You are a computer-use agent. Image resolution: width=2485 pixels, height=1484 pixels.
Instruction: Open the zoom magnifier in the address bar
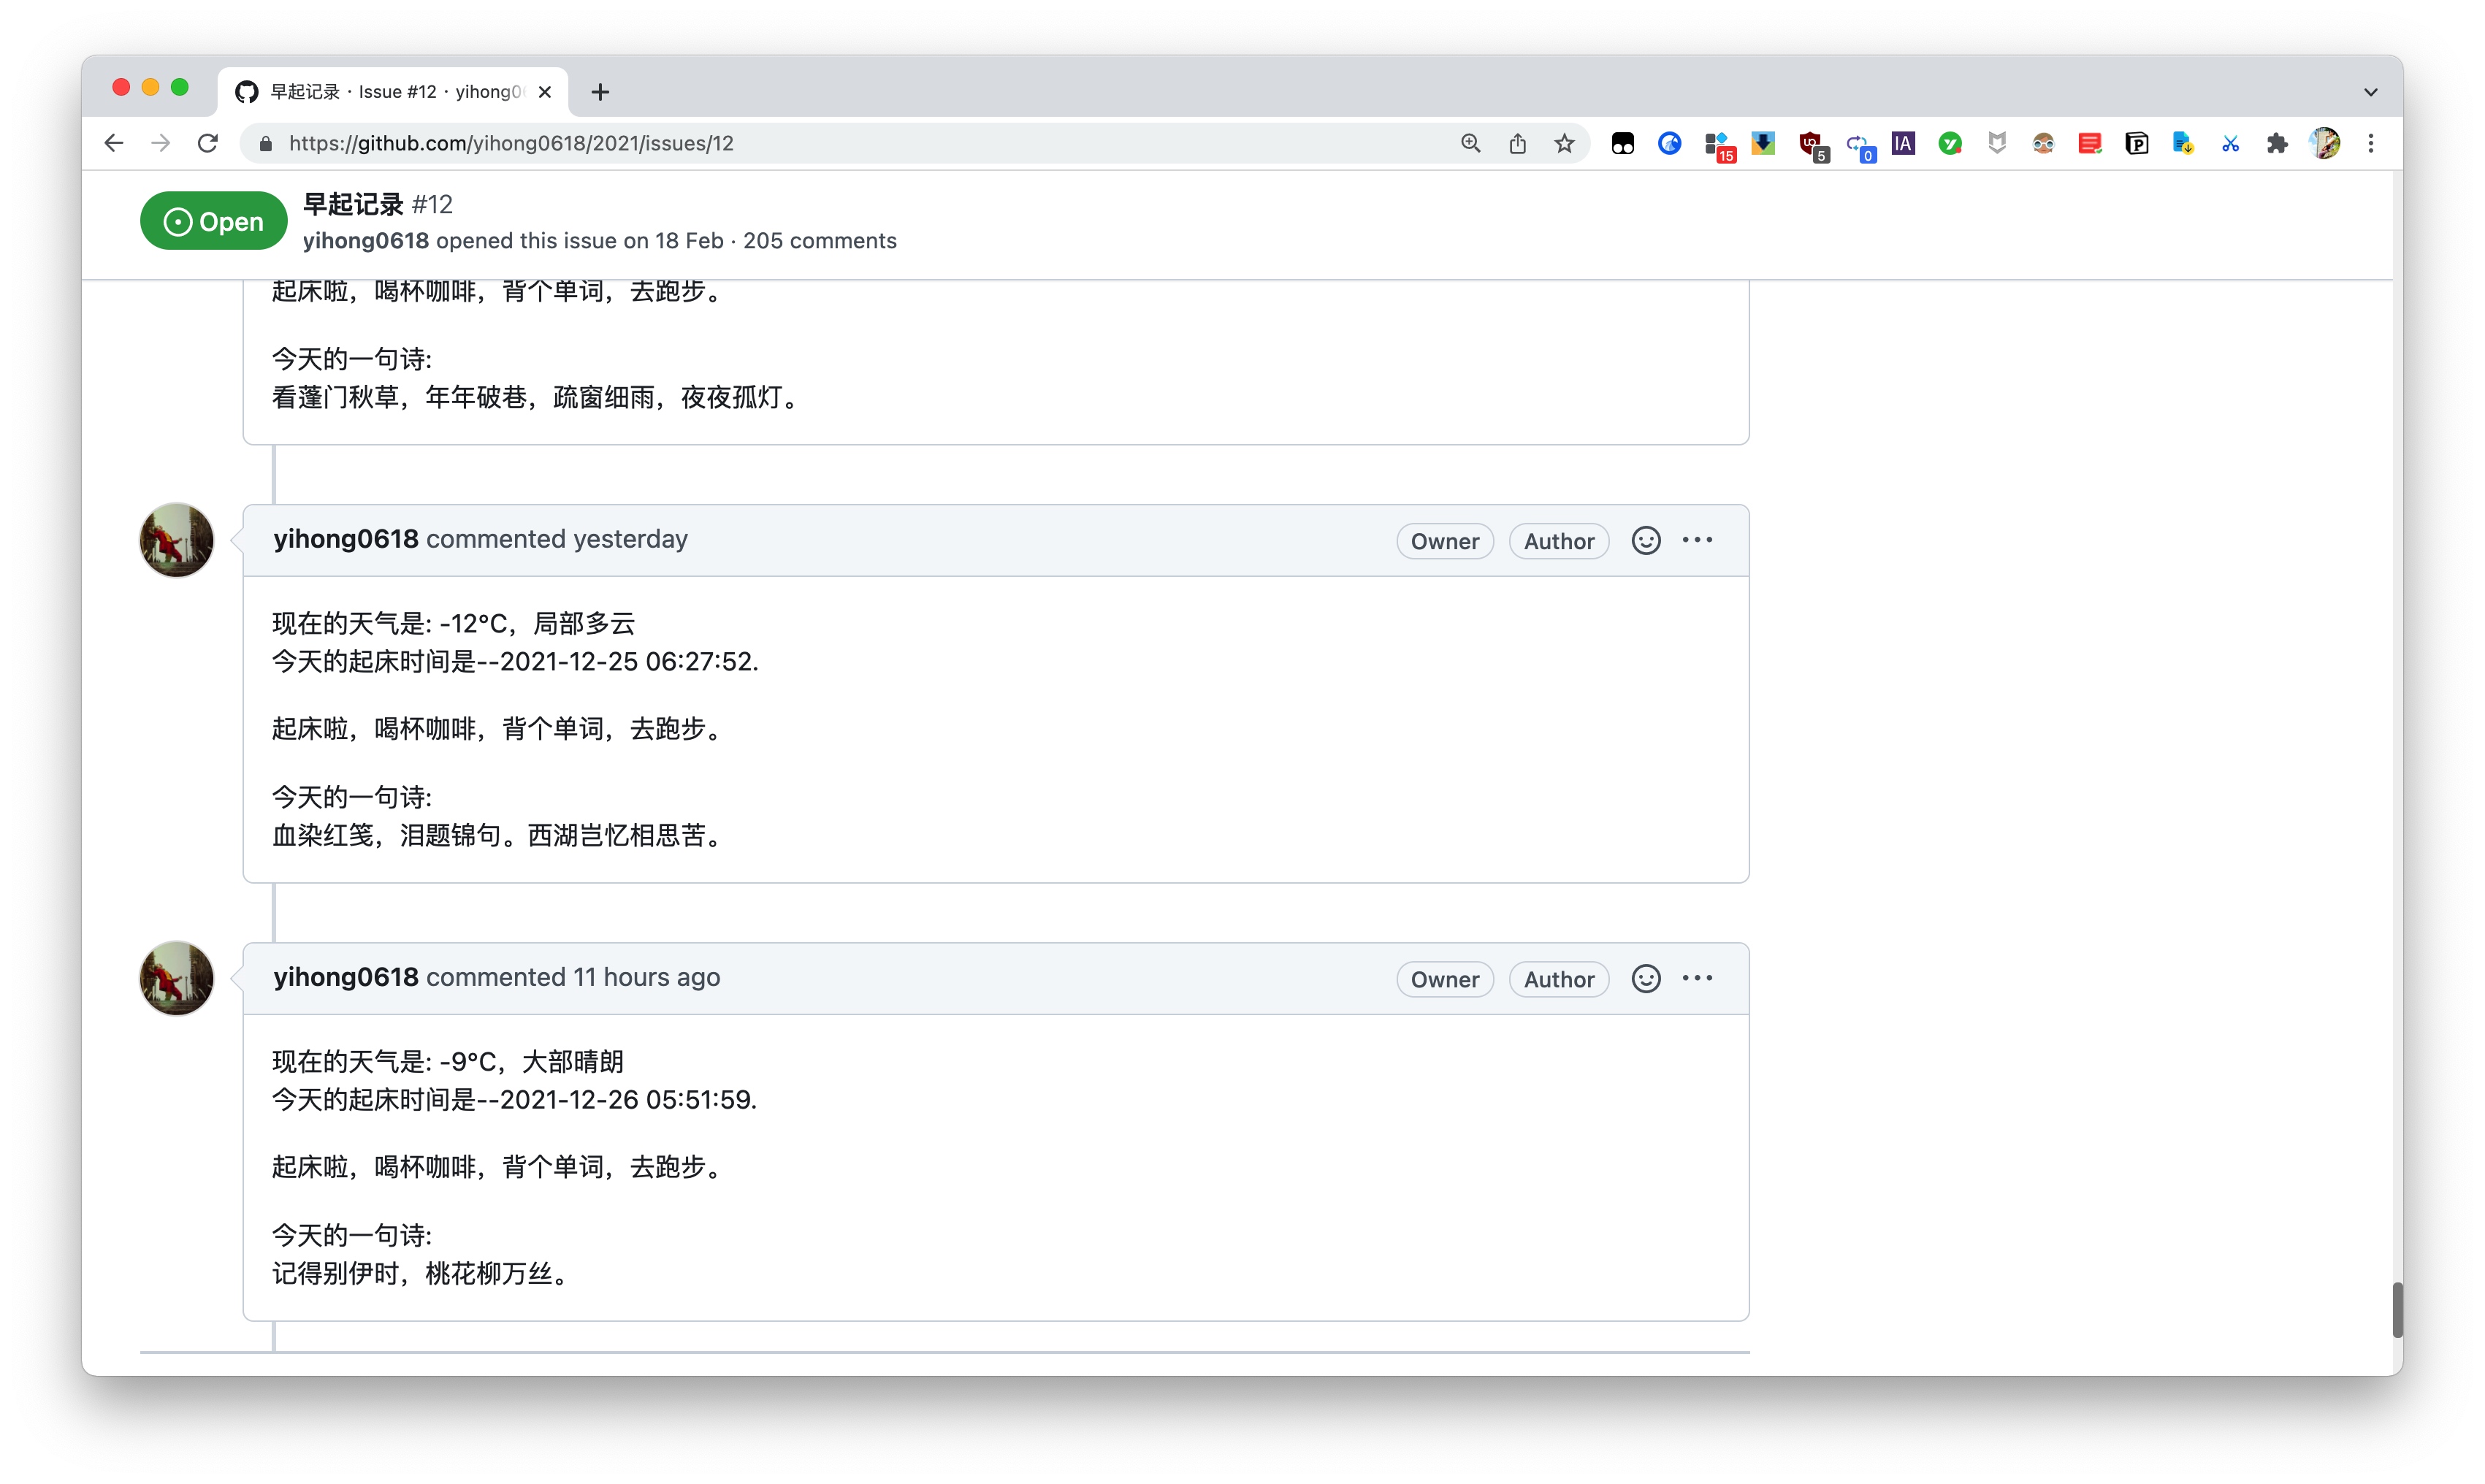(1470, 144)
